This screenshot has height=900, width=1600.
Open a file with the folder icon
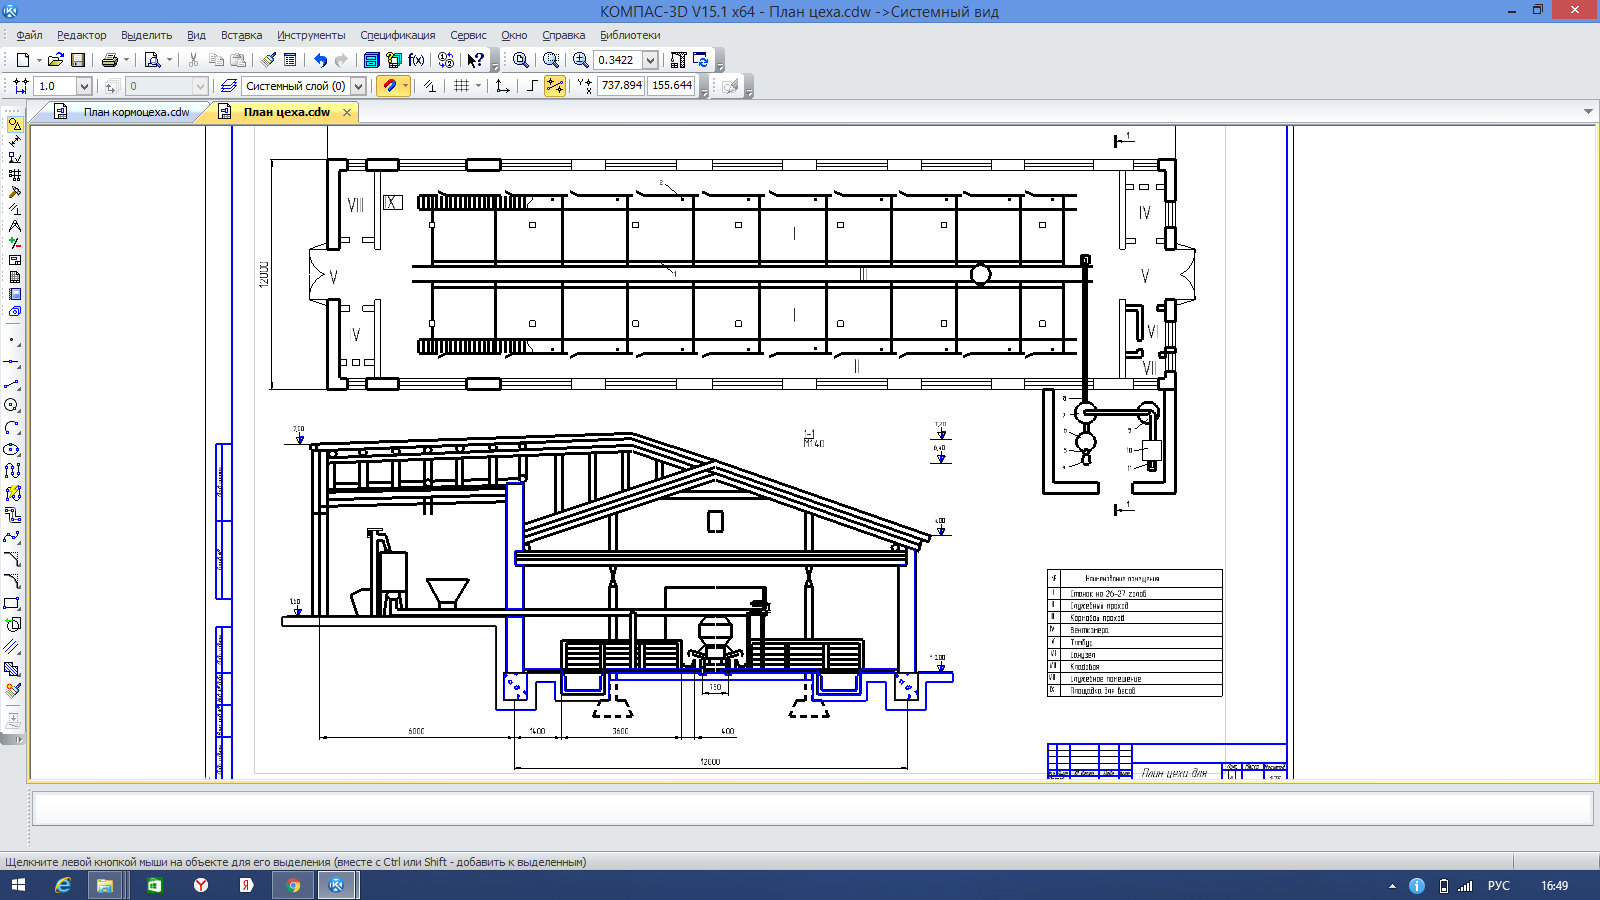tap(56, 60)
